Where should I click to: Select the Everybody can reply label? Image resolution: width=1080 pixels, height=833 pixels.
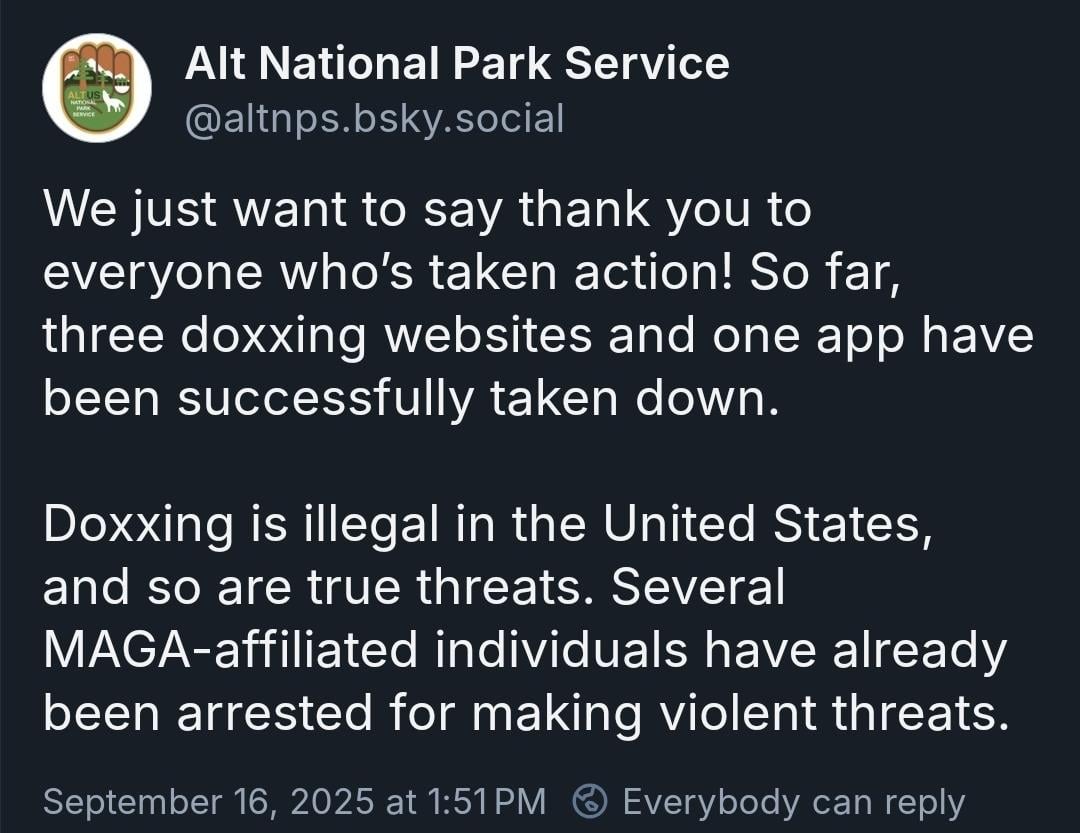pos(793,802)
